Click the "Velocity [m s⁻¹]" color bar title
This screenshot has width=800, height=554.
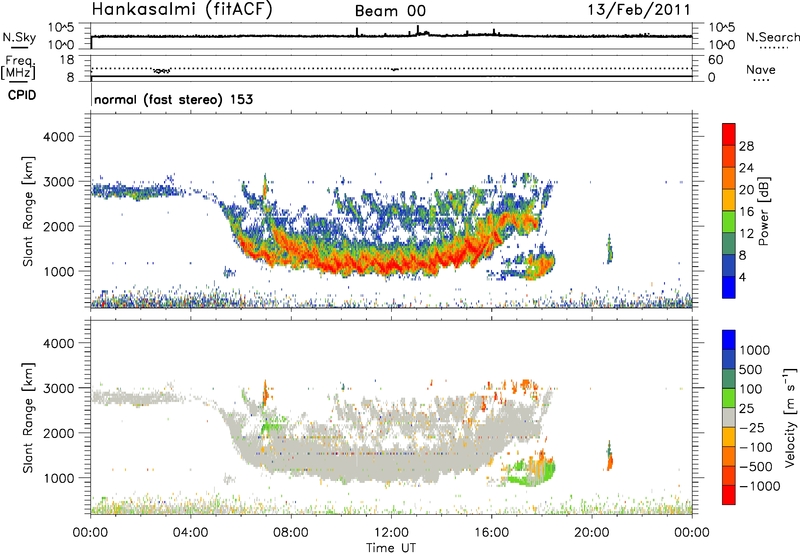coord(789,417)
